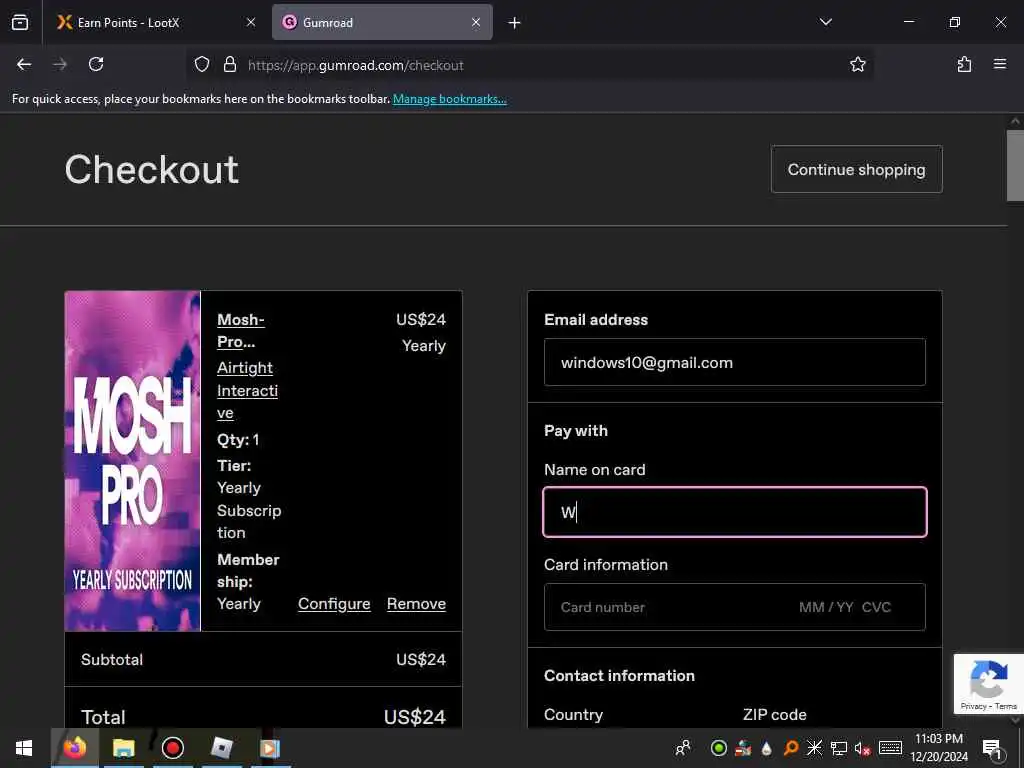Image resolution: width=1024 pixels, height=768 pixels.
Task: Open the network status tray icon
Action: (839, 748)
